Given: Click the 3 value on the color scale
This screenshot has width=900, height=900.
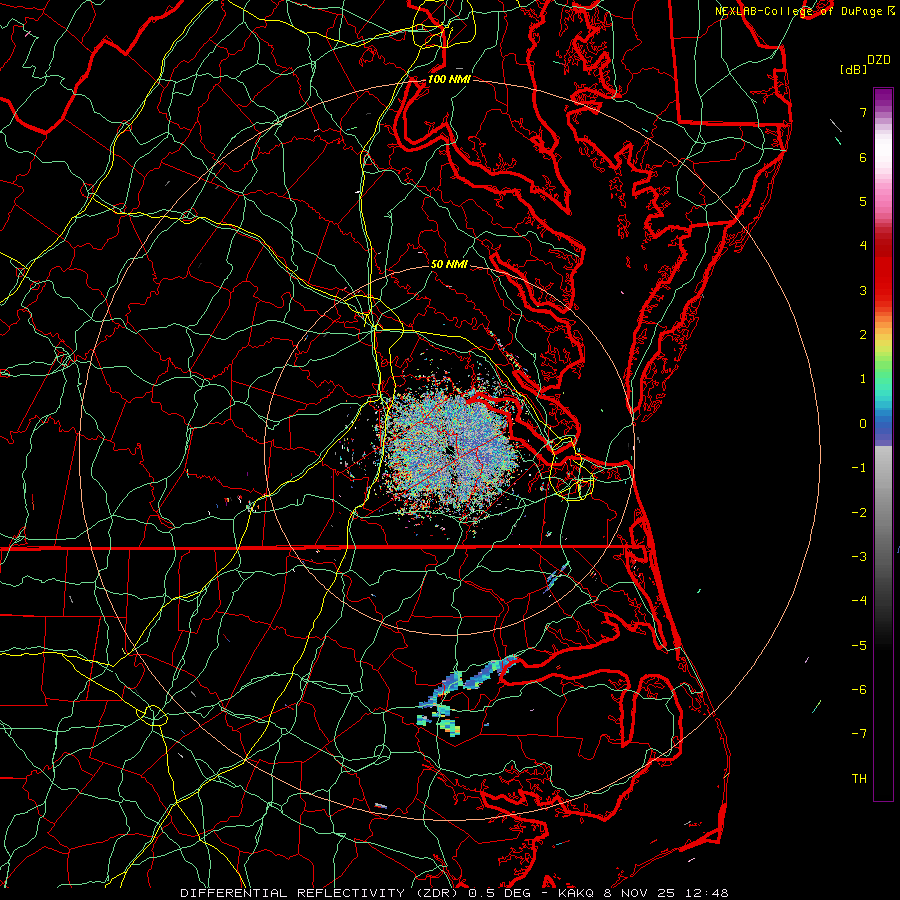Looking at the screenshot, I should click(863, 290).
